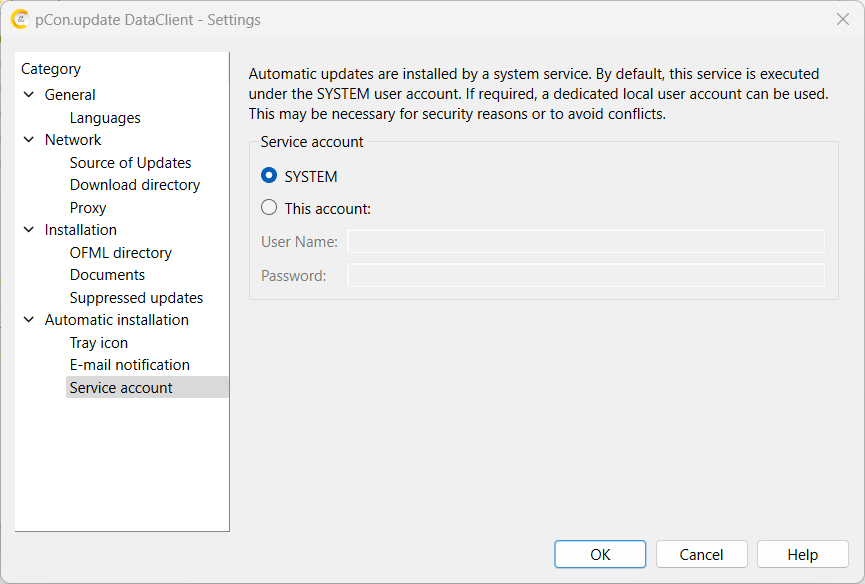The width and height of the screenshot is (865, 584).
Task: Collapse the Installation category chevron
Action: (29, 229)
